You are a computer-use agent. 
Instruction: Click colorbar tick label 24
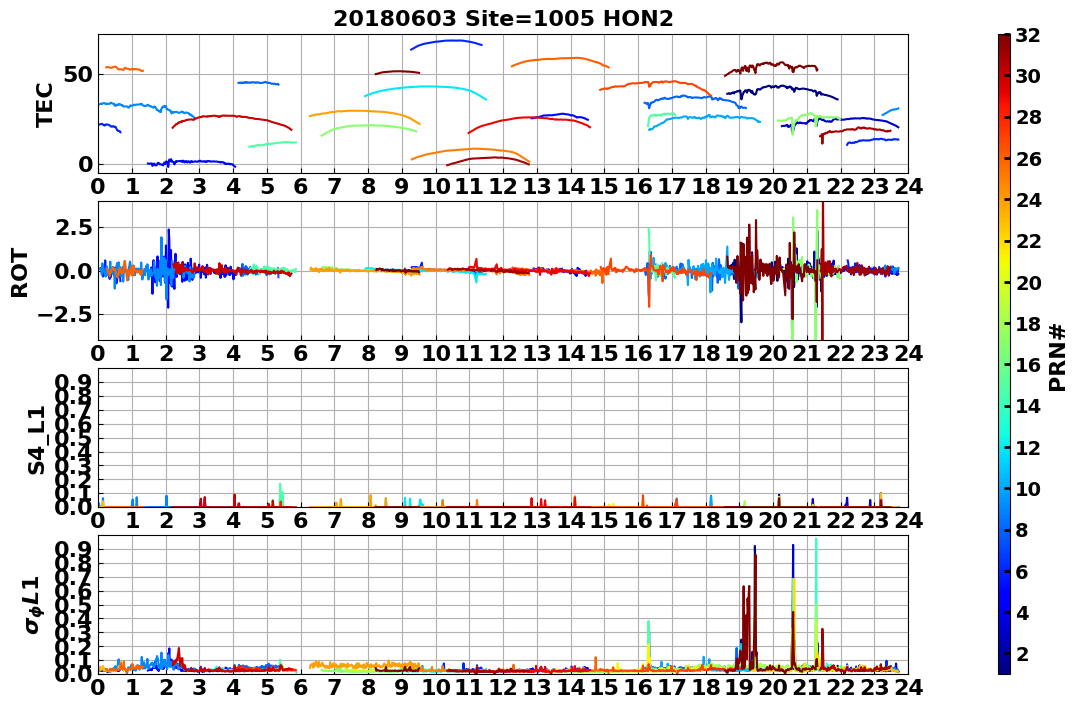1028,200
